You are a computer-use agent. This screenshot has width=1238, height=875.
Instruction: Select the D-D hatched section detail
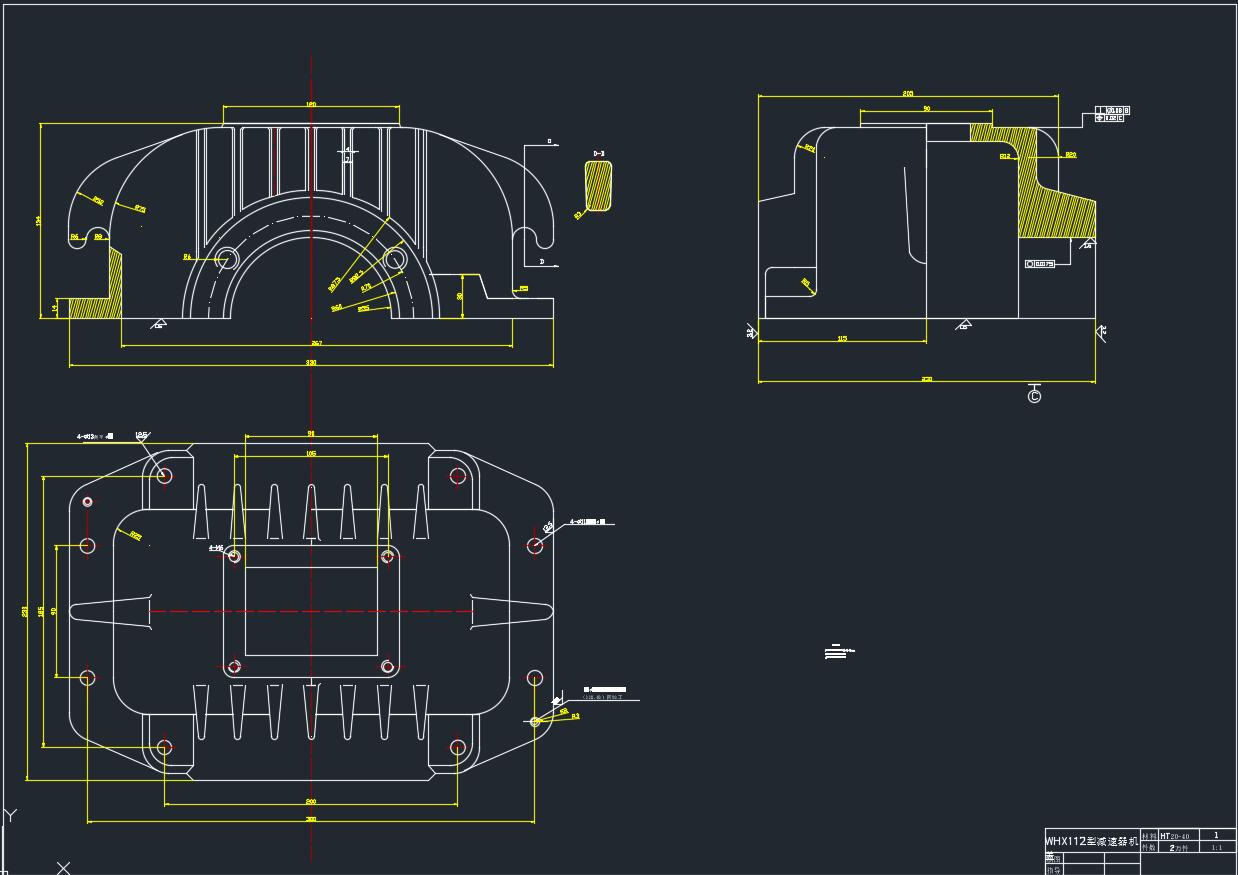point(598,186)
